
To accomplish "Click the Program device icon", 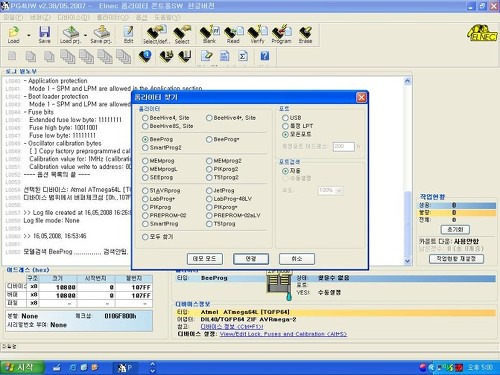I will coord(281,34).
